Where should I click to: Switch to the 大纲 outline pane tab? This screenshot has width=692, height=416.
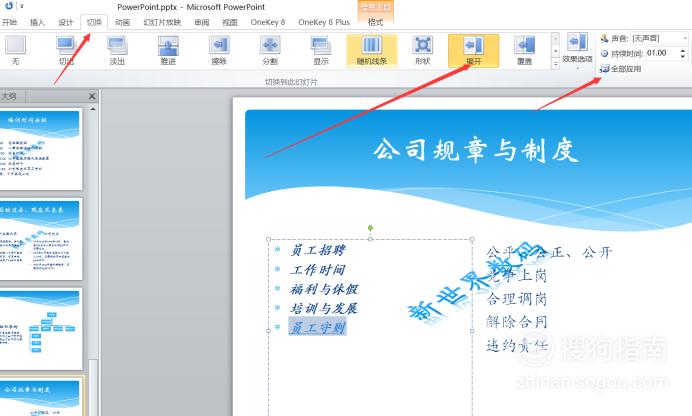(x=10, y=96)
